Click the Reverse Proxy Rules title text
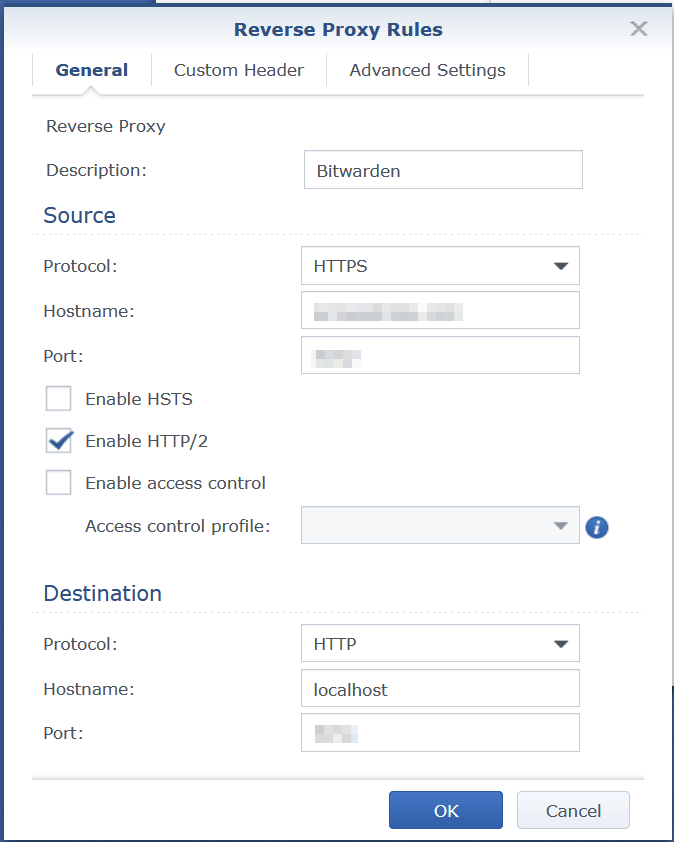Image resolution: width=674 pixels, height=842 pixels. pos(338,30)
